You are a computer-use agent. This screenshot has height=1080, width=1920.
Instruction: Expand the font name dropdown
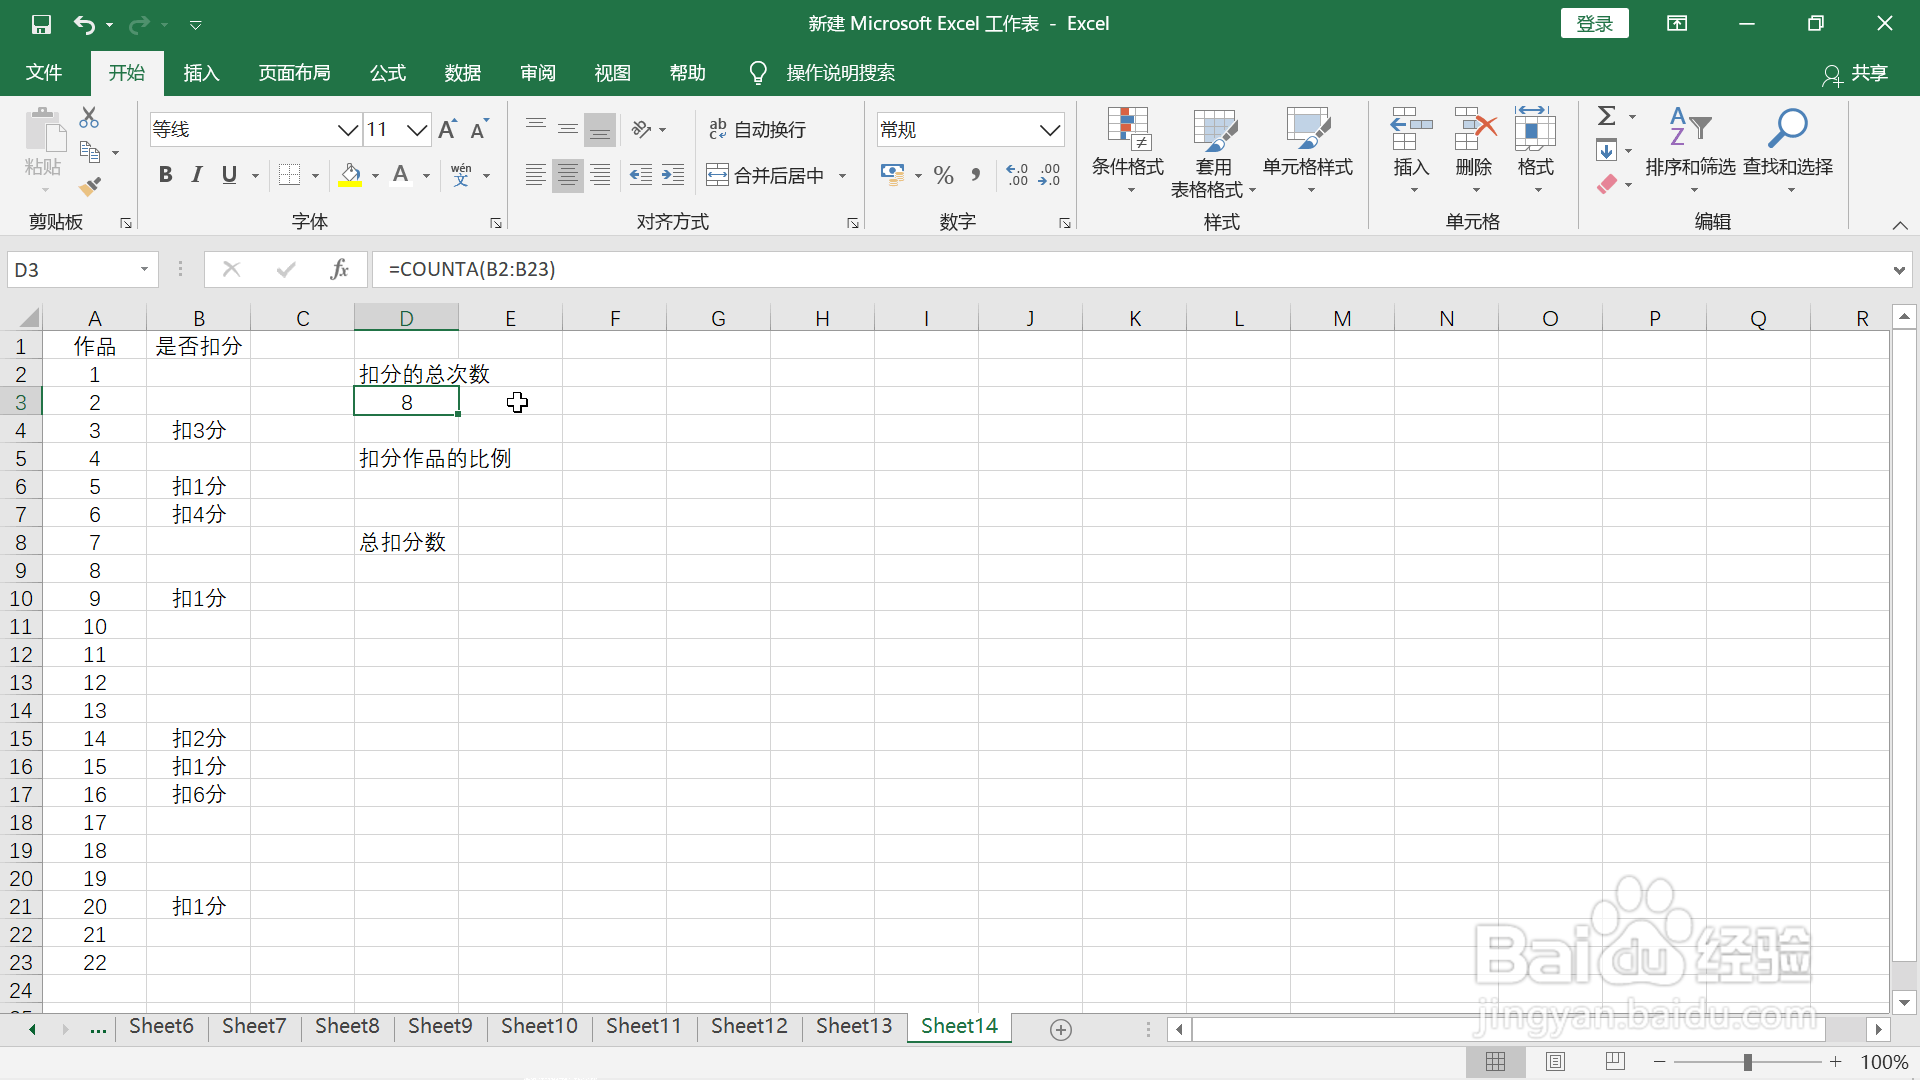pos(347,129)
